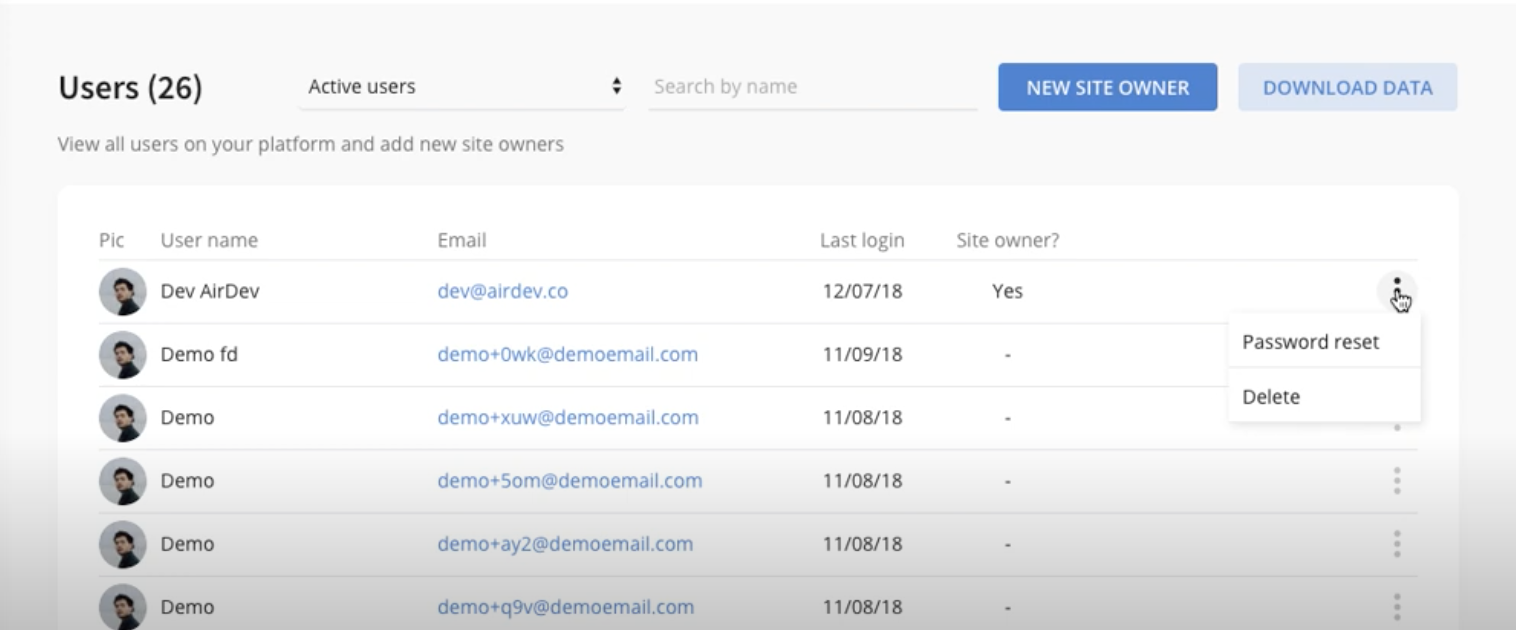Click the avatar beside the demo+xuw user
Image resolution: width=1516 pixels, height=630 pixels.
pyautogui.click(x=122, y=418)
